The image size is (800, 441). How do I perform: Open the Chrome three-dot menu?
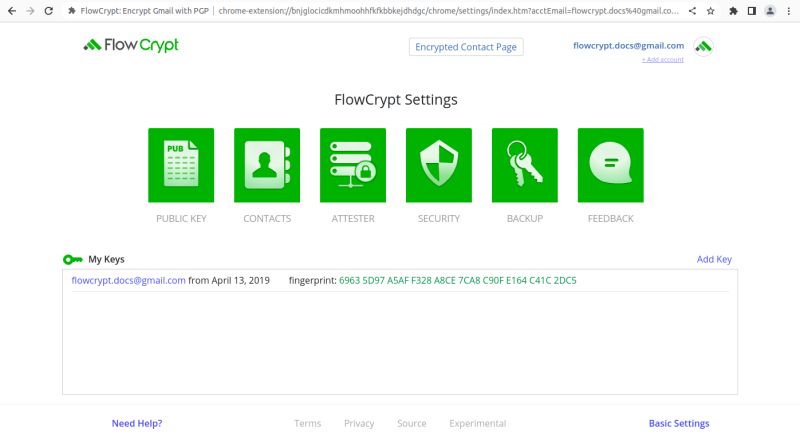[x=788, y=11]
